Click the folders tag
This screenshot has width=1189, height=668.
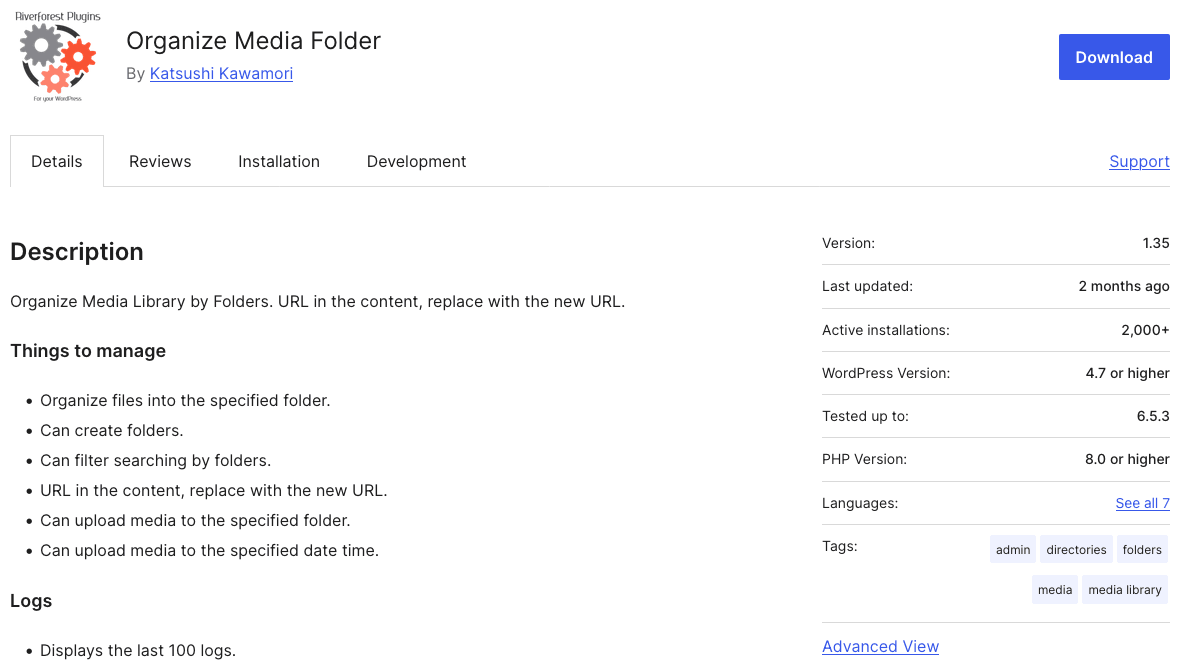point(1142,550)
